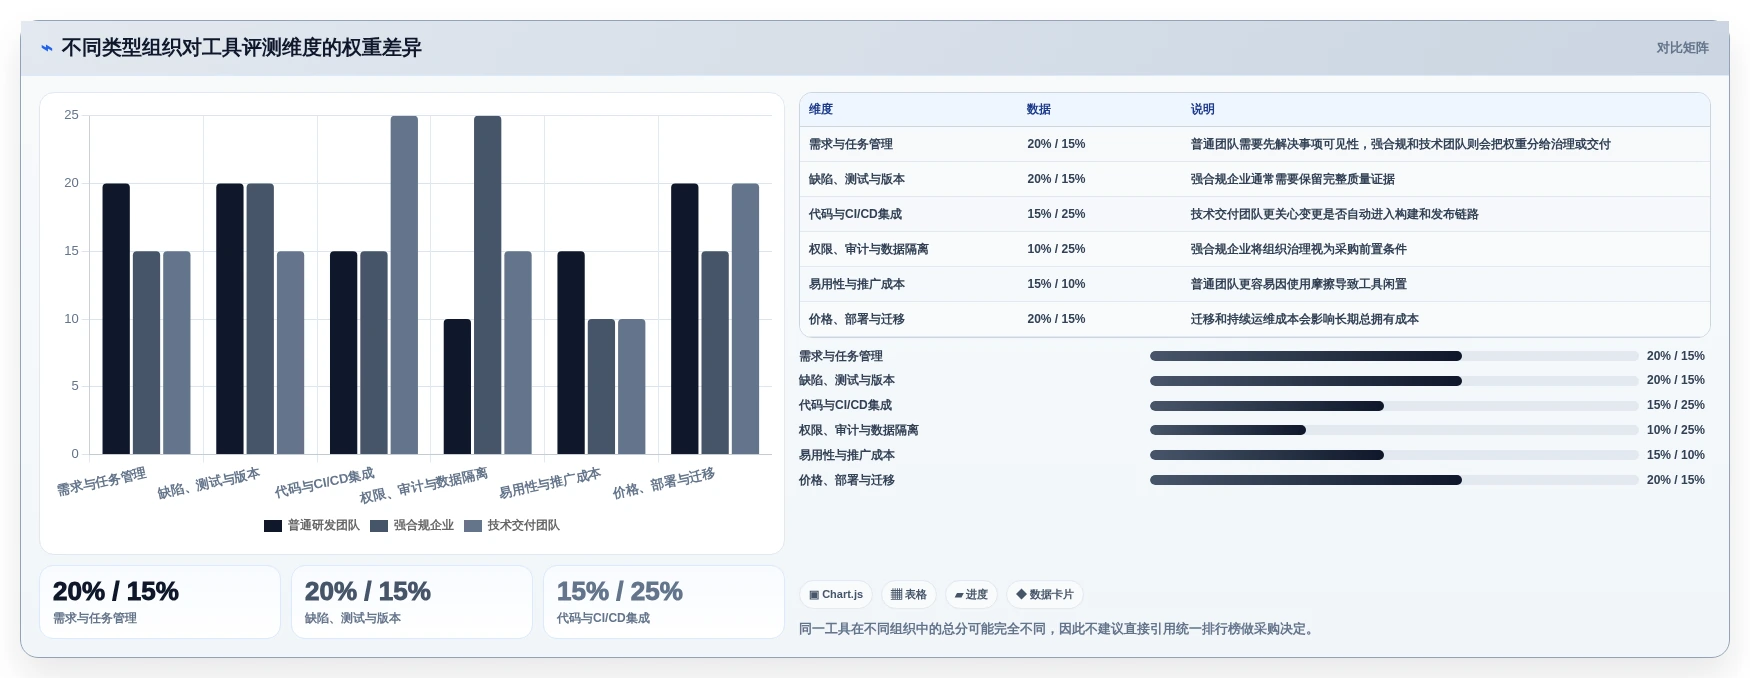Click the 需求与任务管理 x-axis label

click(102, 482)
